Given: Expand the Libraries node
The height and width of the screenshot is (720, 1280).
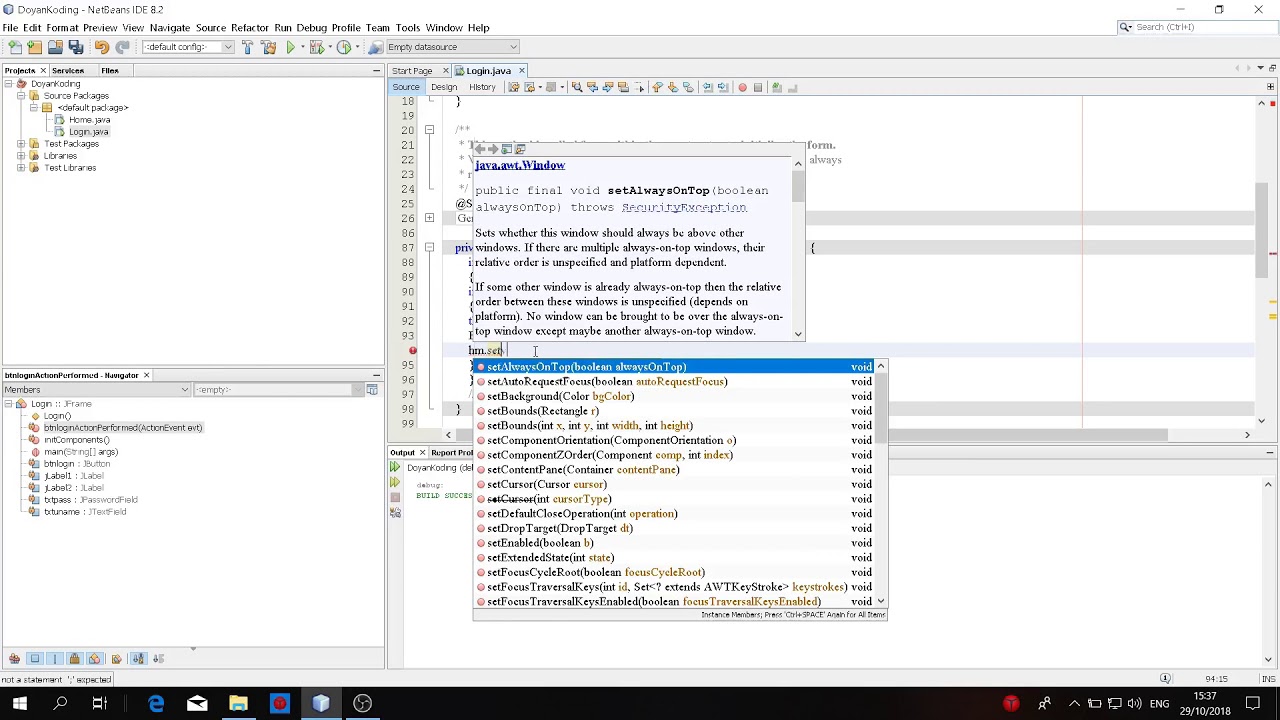Looking at the screenshot, I should point(21,156).
